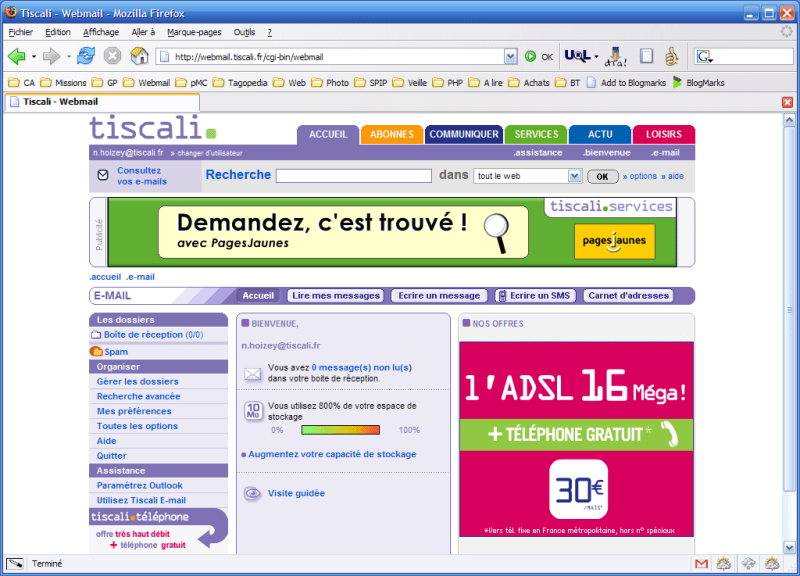Screen dimensions: 800x576
Task: Close the tab with red X
Action: coord(787,102)
